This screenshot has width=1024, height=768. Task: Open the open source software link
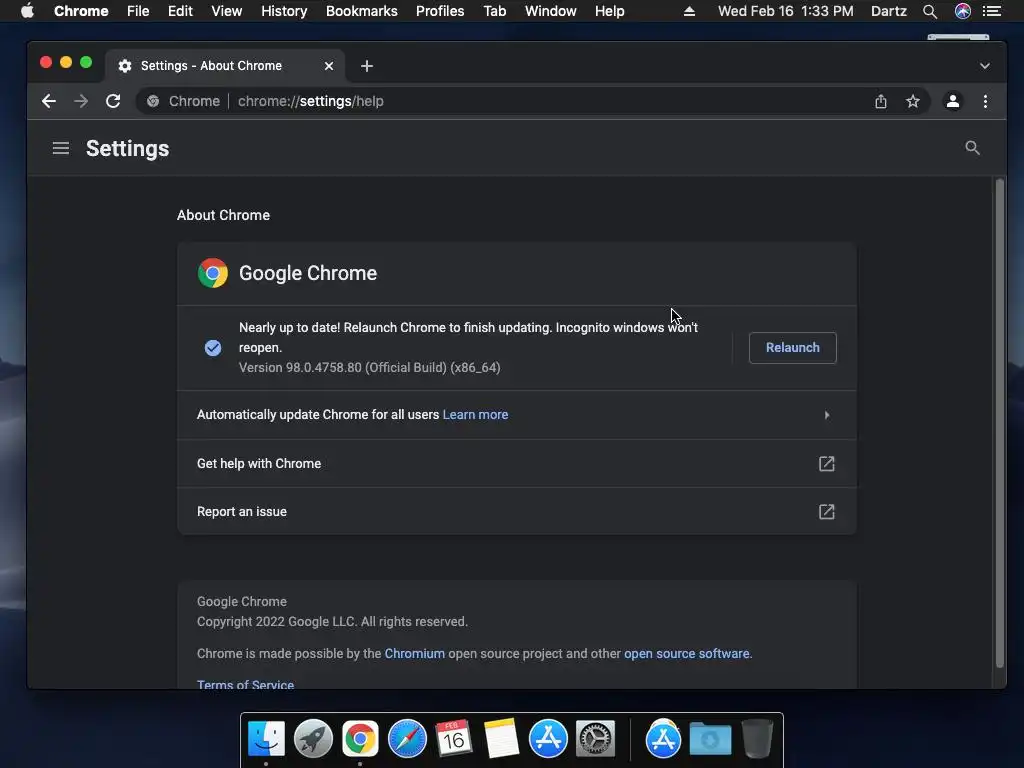tap(686, 653)
